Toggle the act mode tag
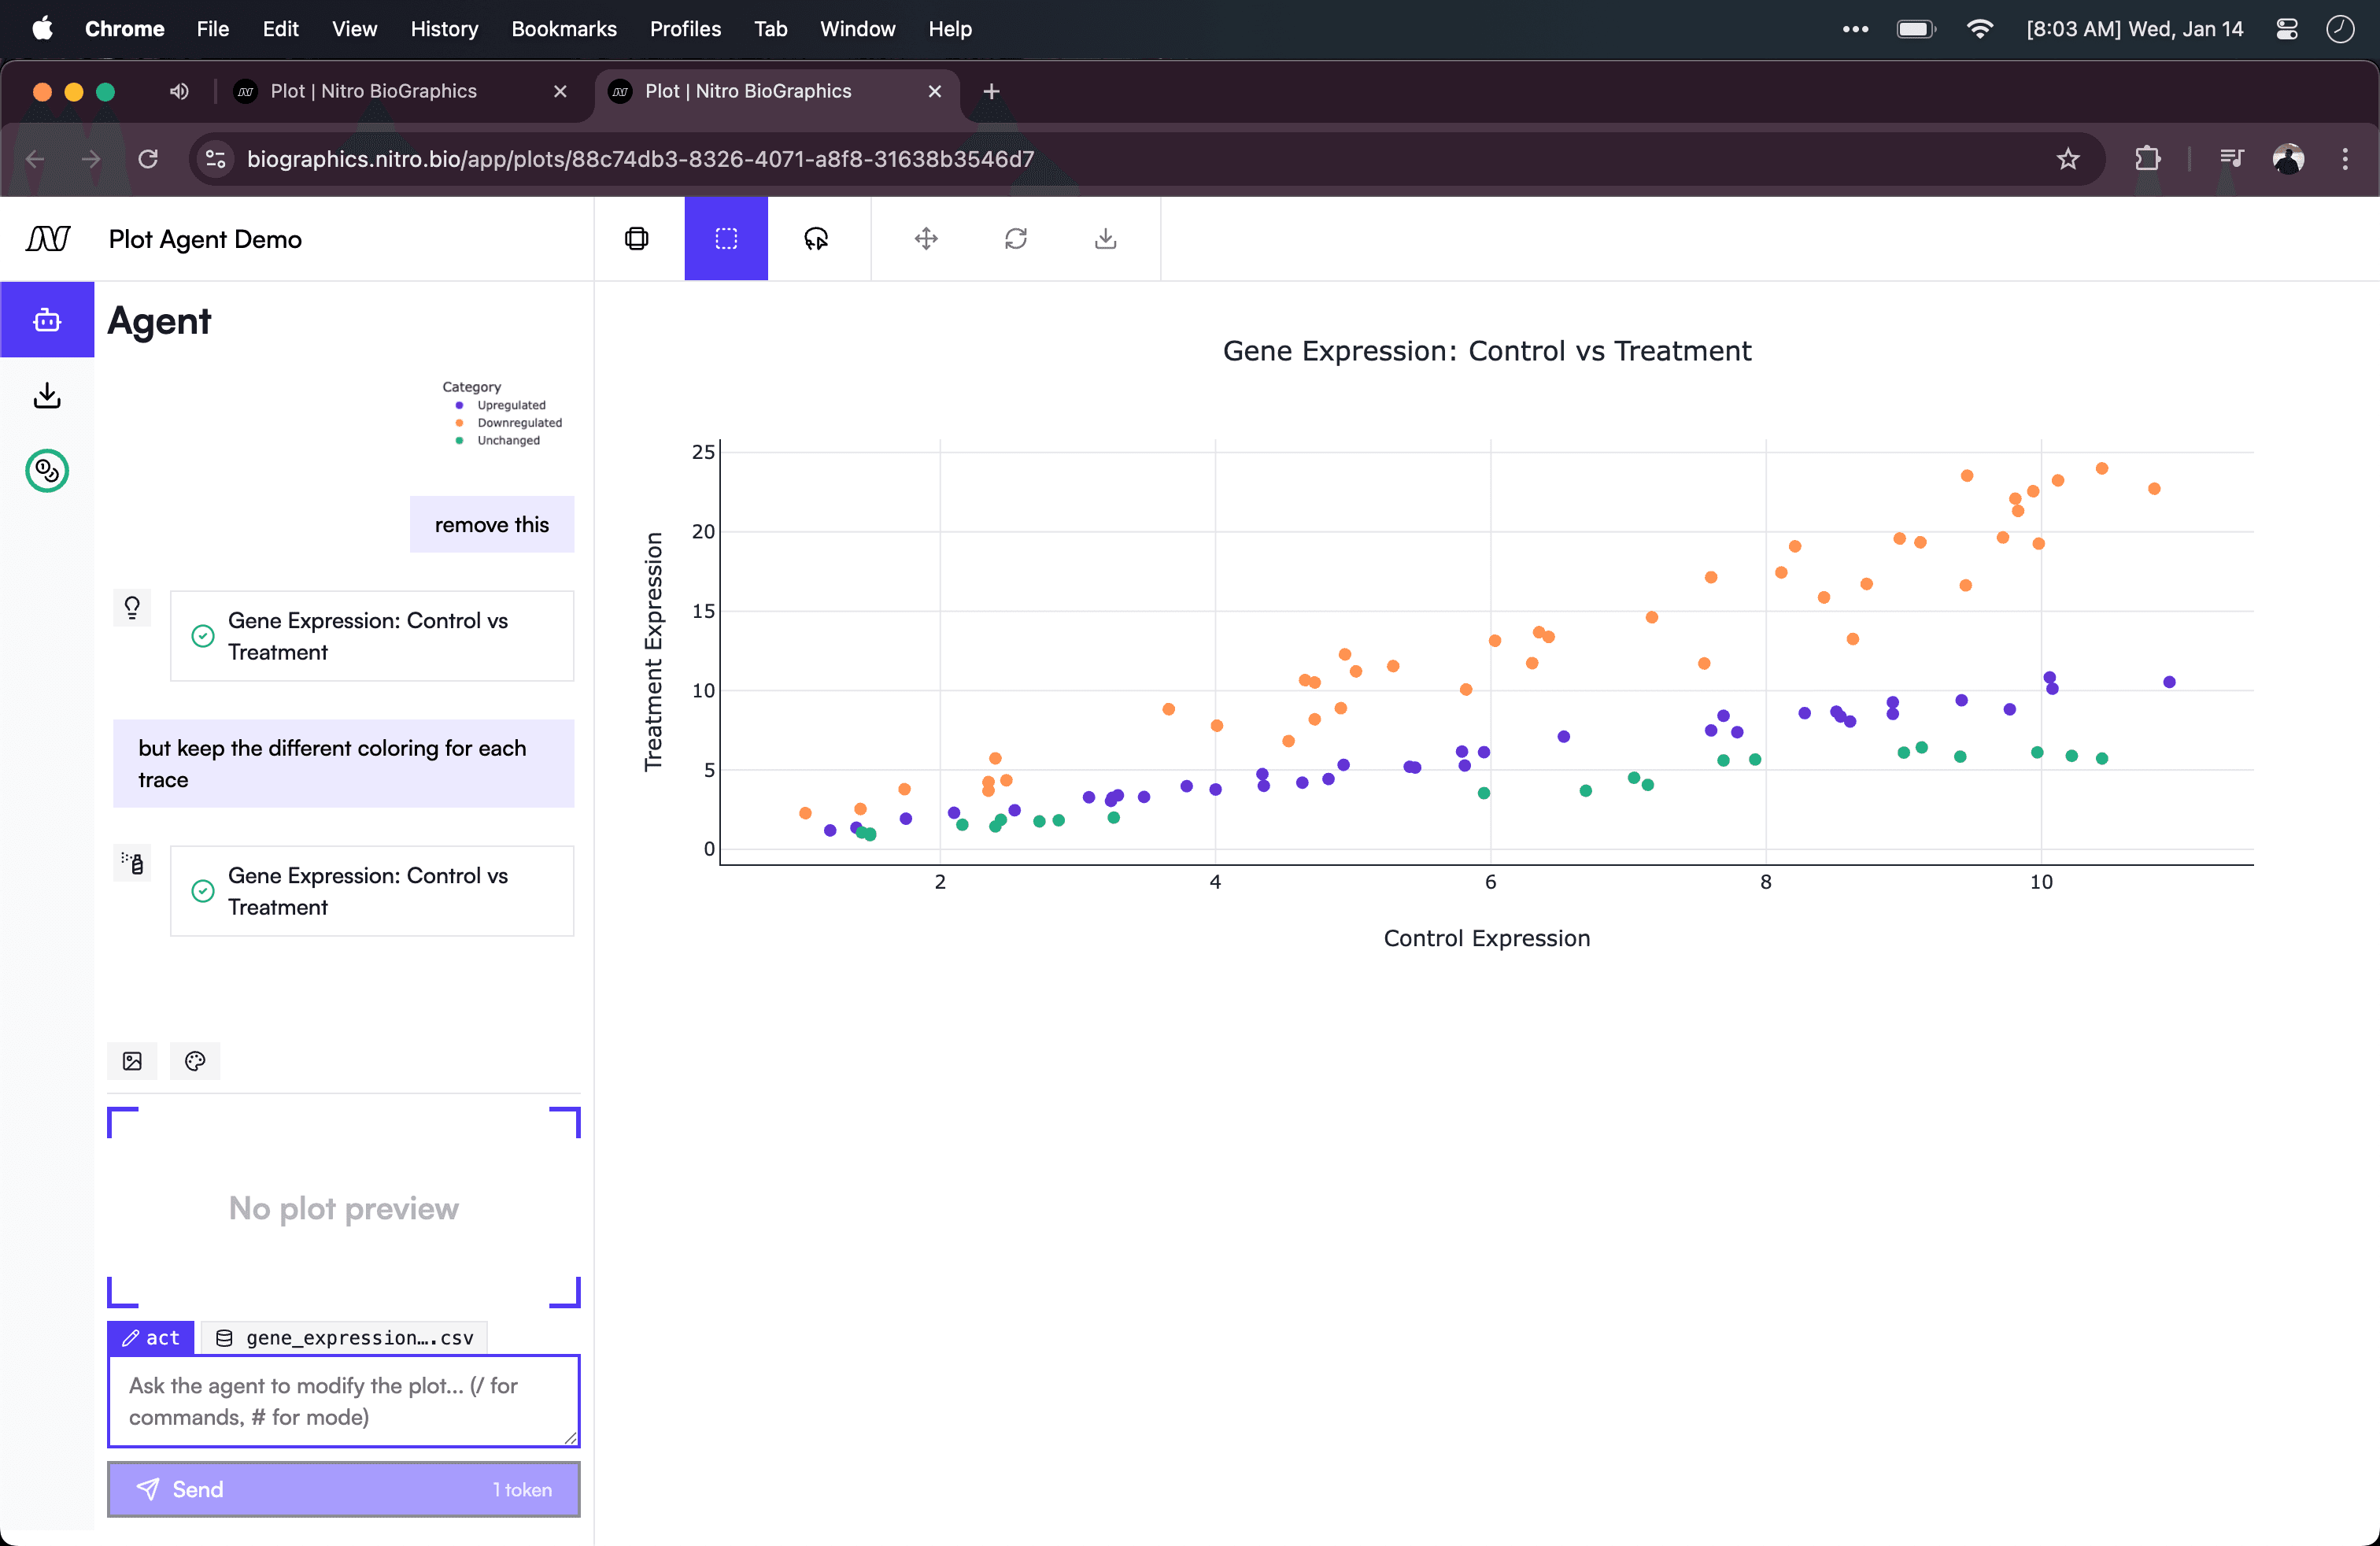The image size is (2380, 1546). pos(151,1337)
